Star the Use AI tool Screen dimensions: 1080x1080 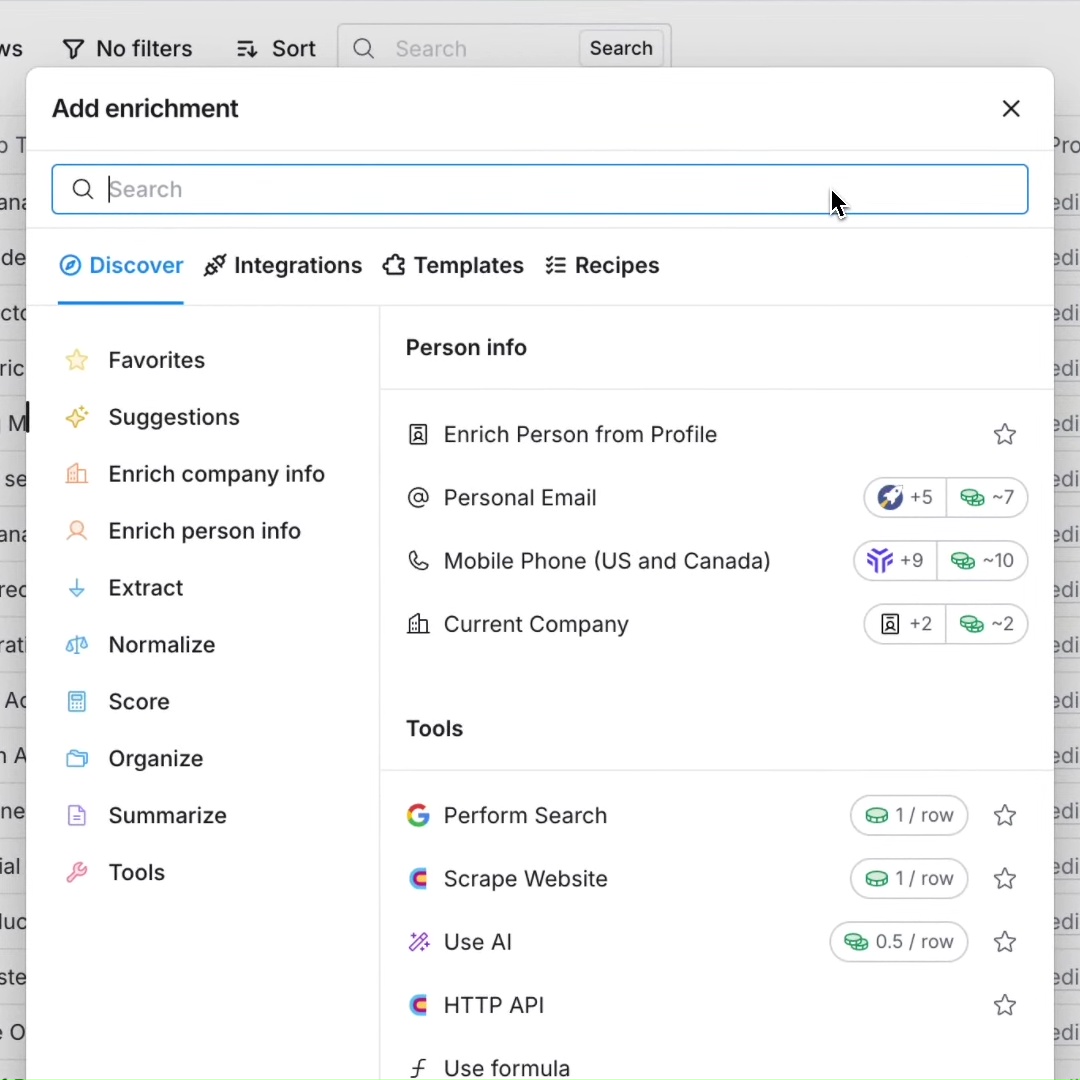tap(1005, 942)
